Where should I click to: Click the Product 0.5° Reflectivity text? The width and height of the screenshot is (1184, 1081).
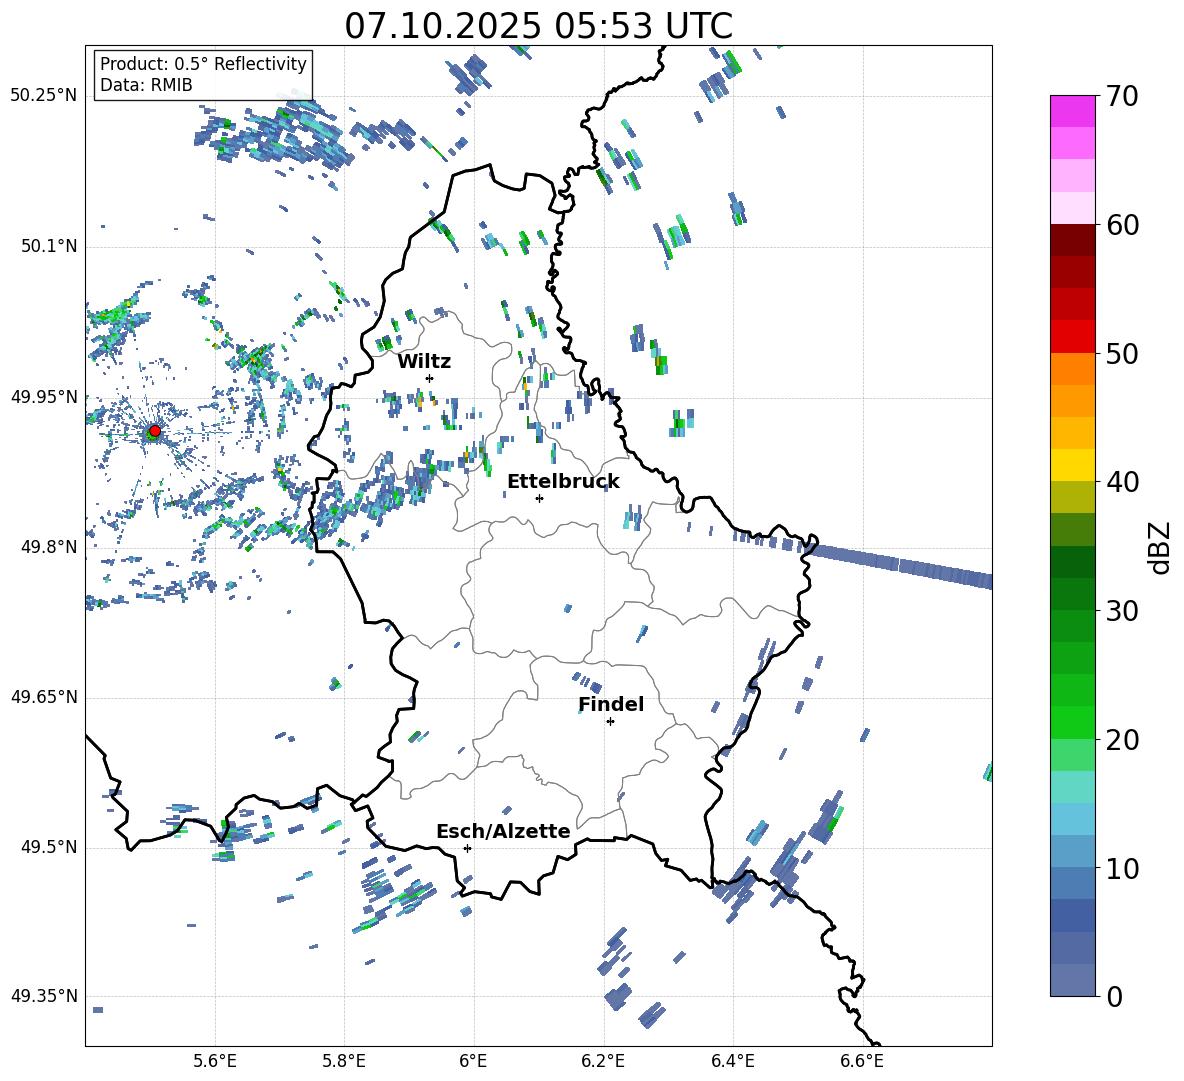pyautogui.click(x=203, y=64)
